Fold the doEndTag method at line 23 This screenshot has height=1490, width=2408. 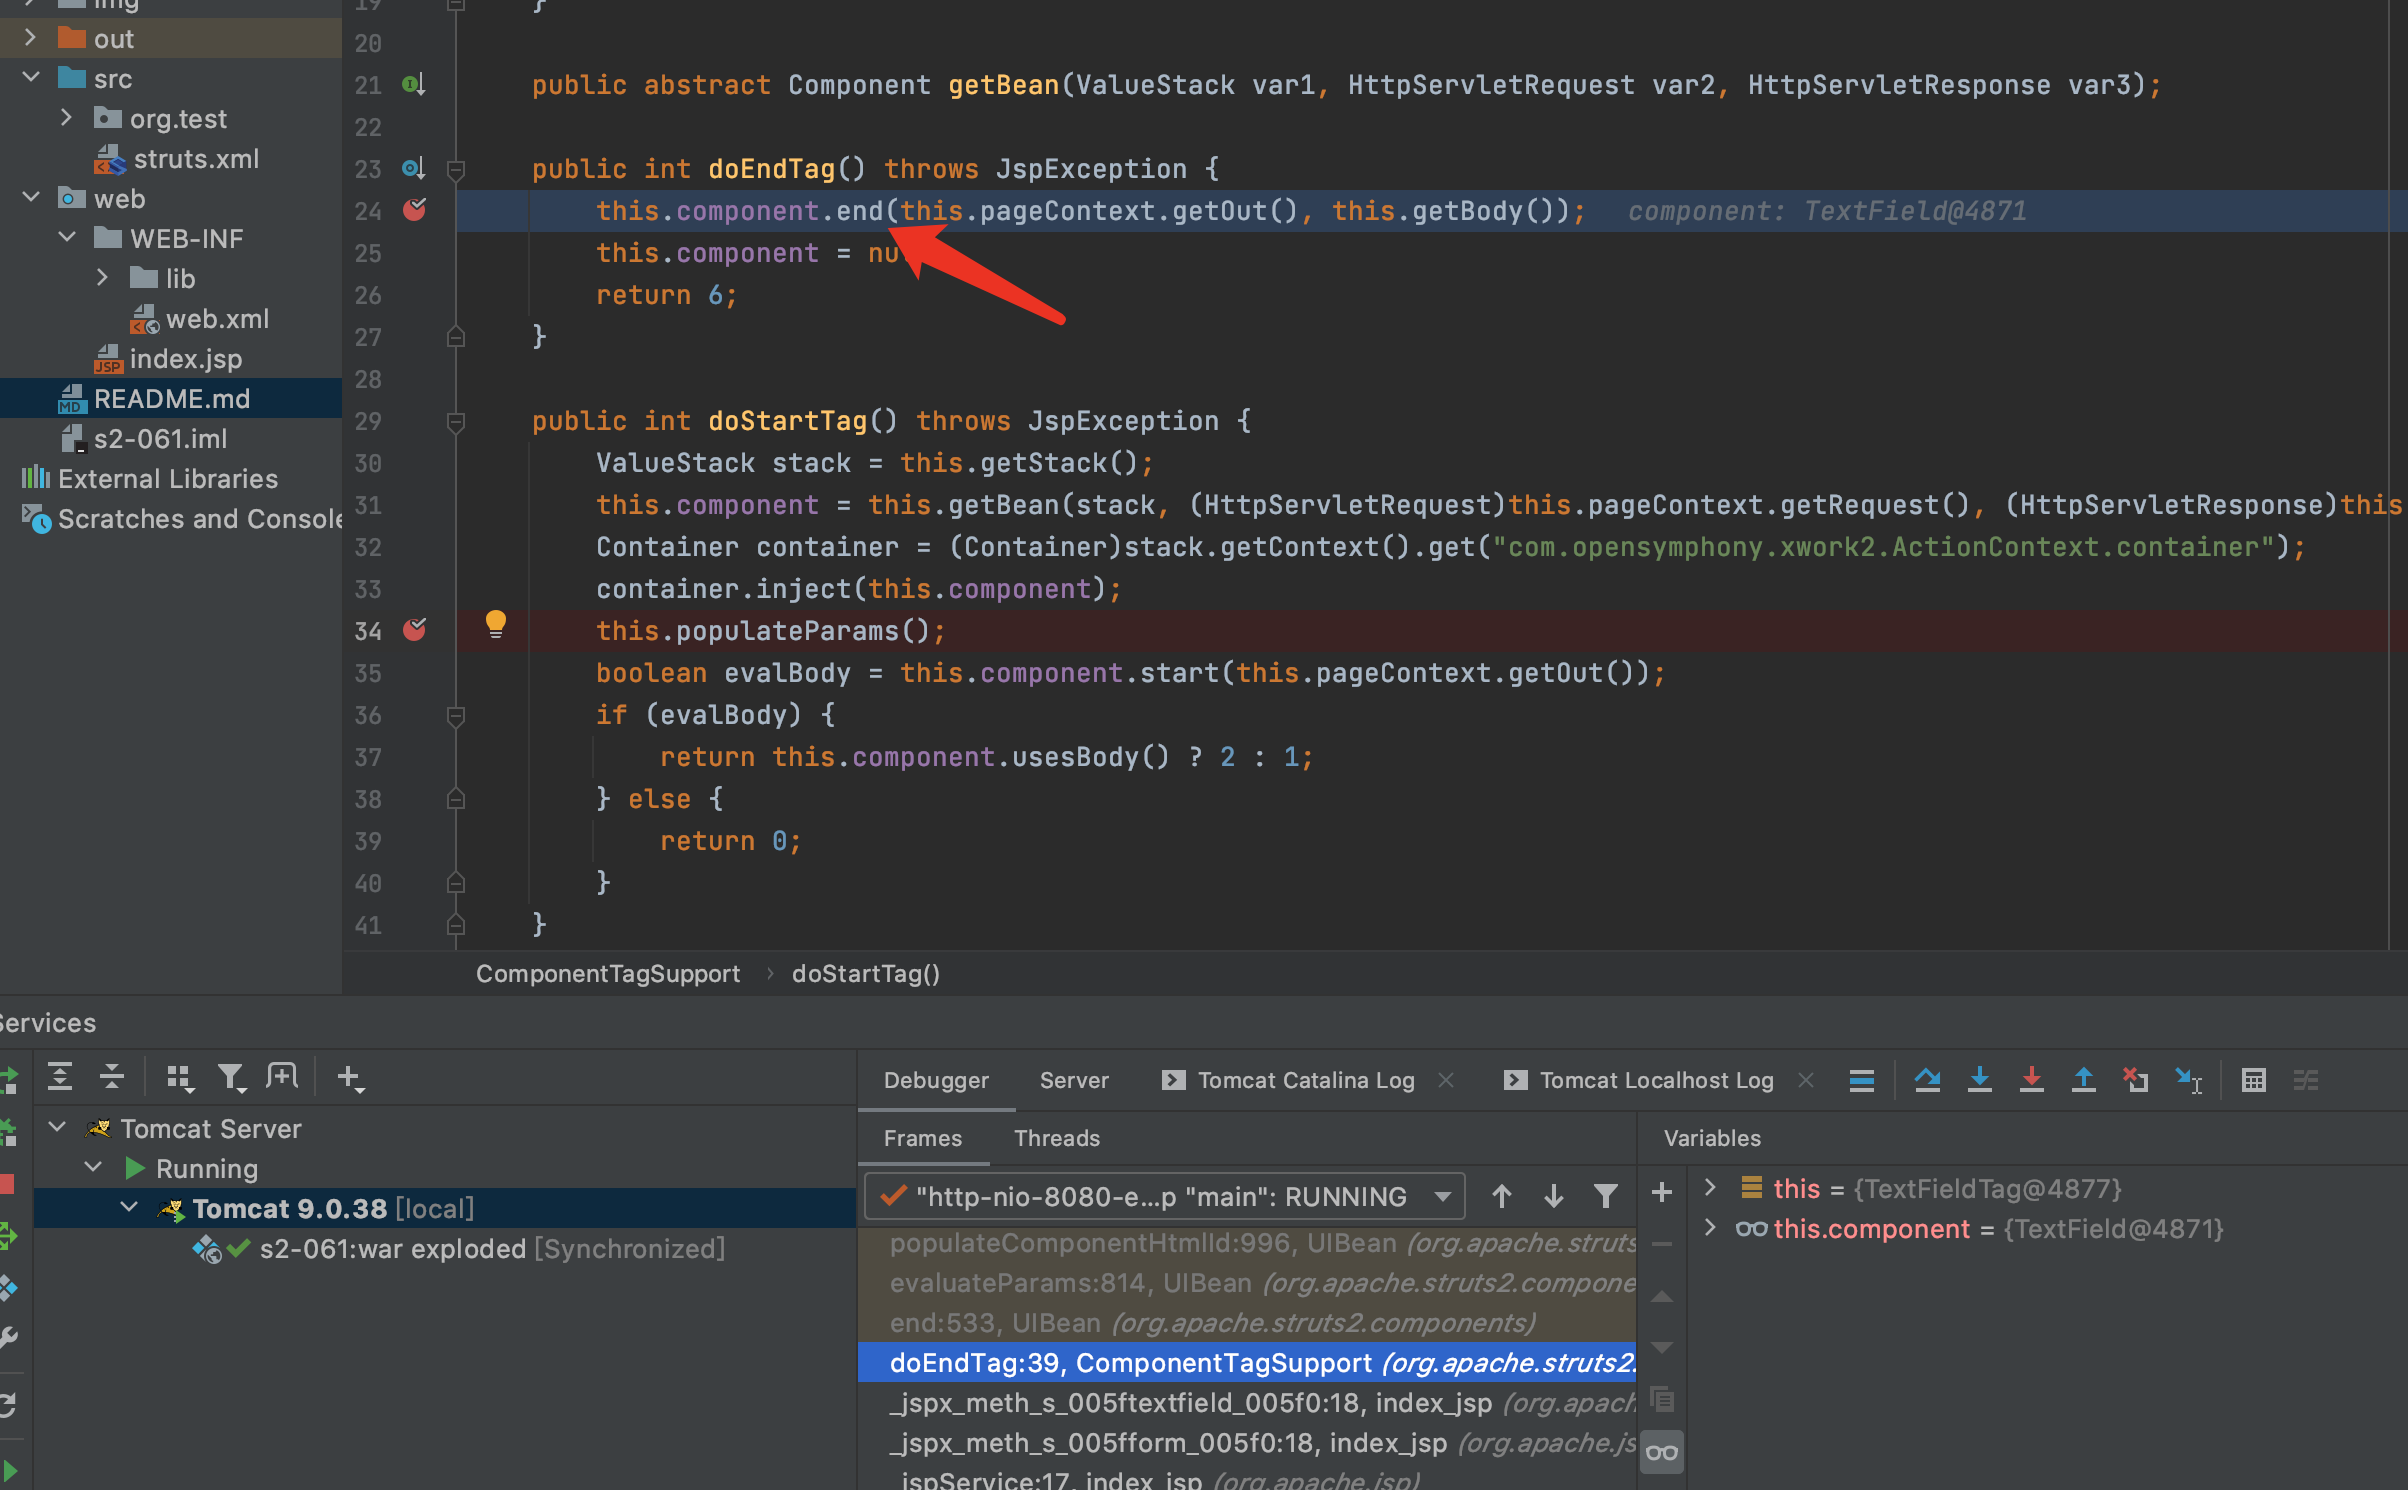click(x=455, y=169)
